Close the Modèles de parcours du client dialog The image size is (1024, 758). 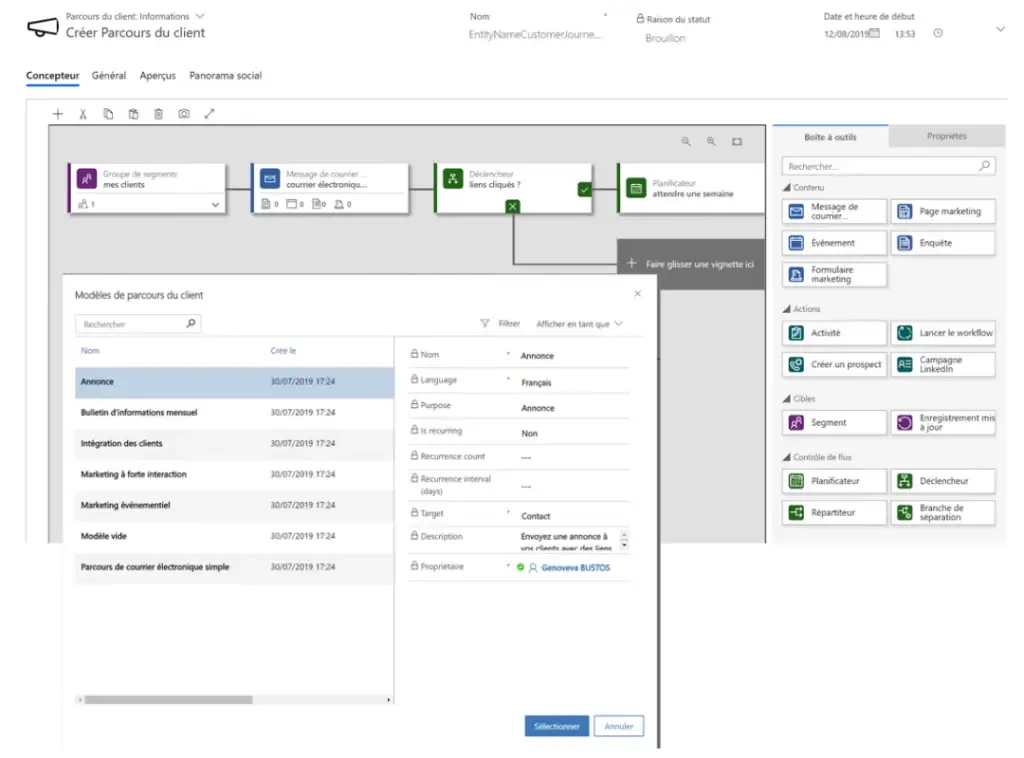[637, 294]
